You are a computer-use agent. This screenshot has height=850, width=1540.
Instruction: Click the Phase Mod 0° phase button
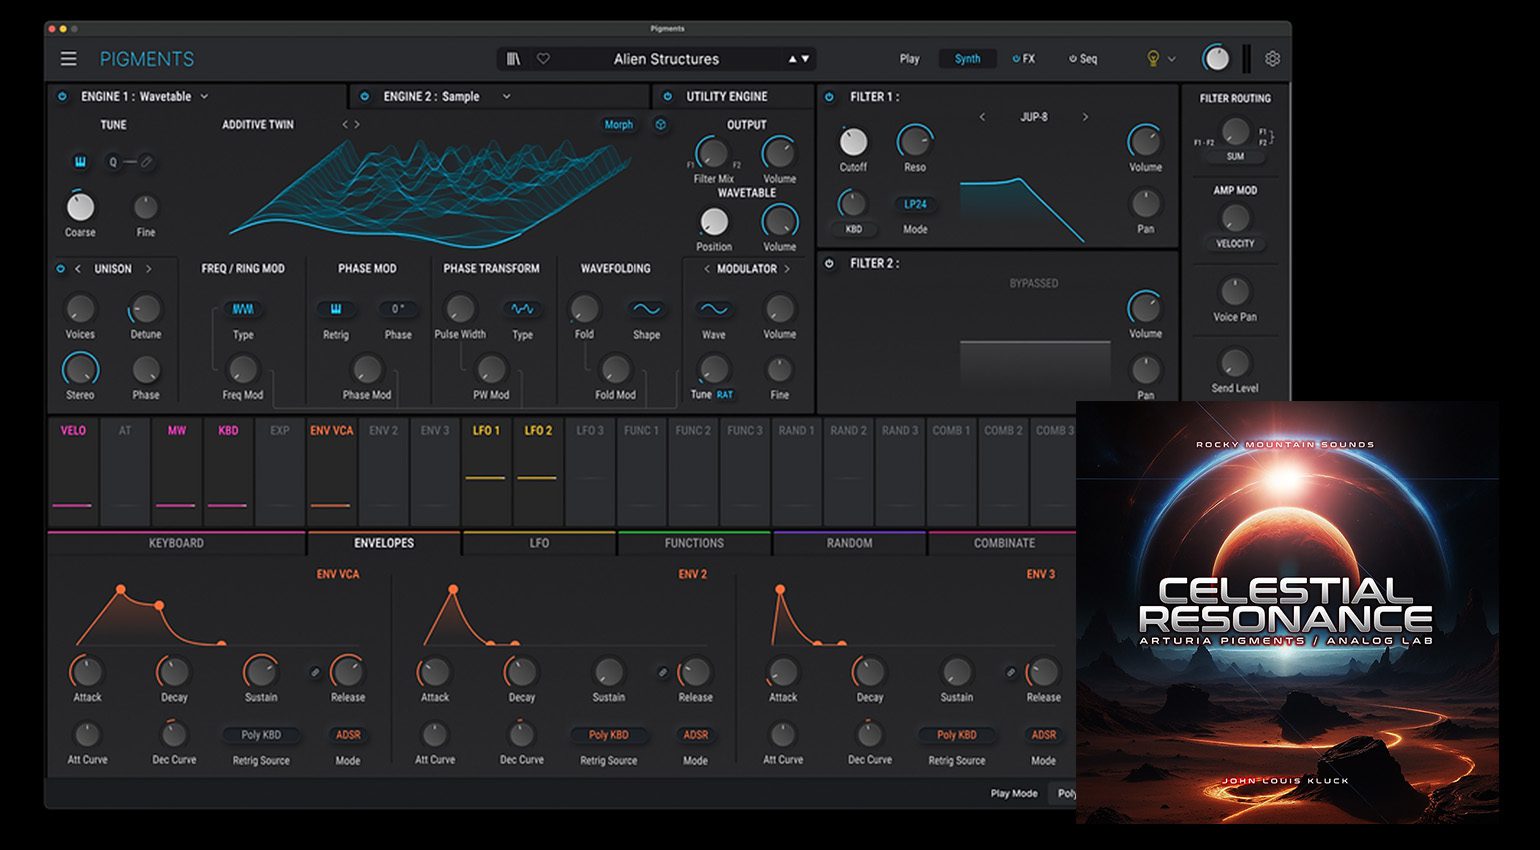click(398, 309)
